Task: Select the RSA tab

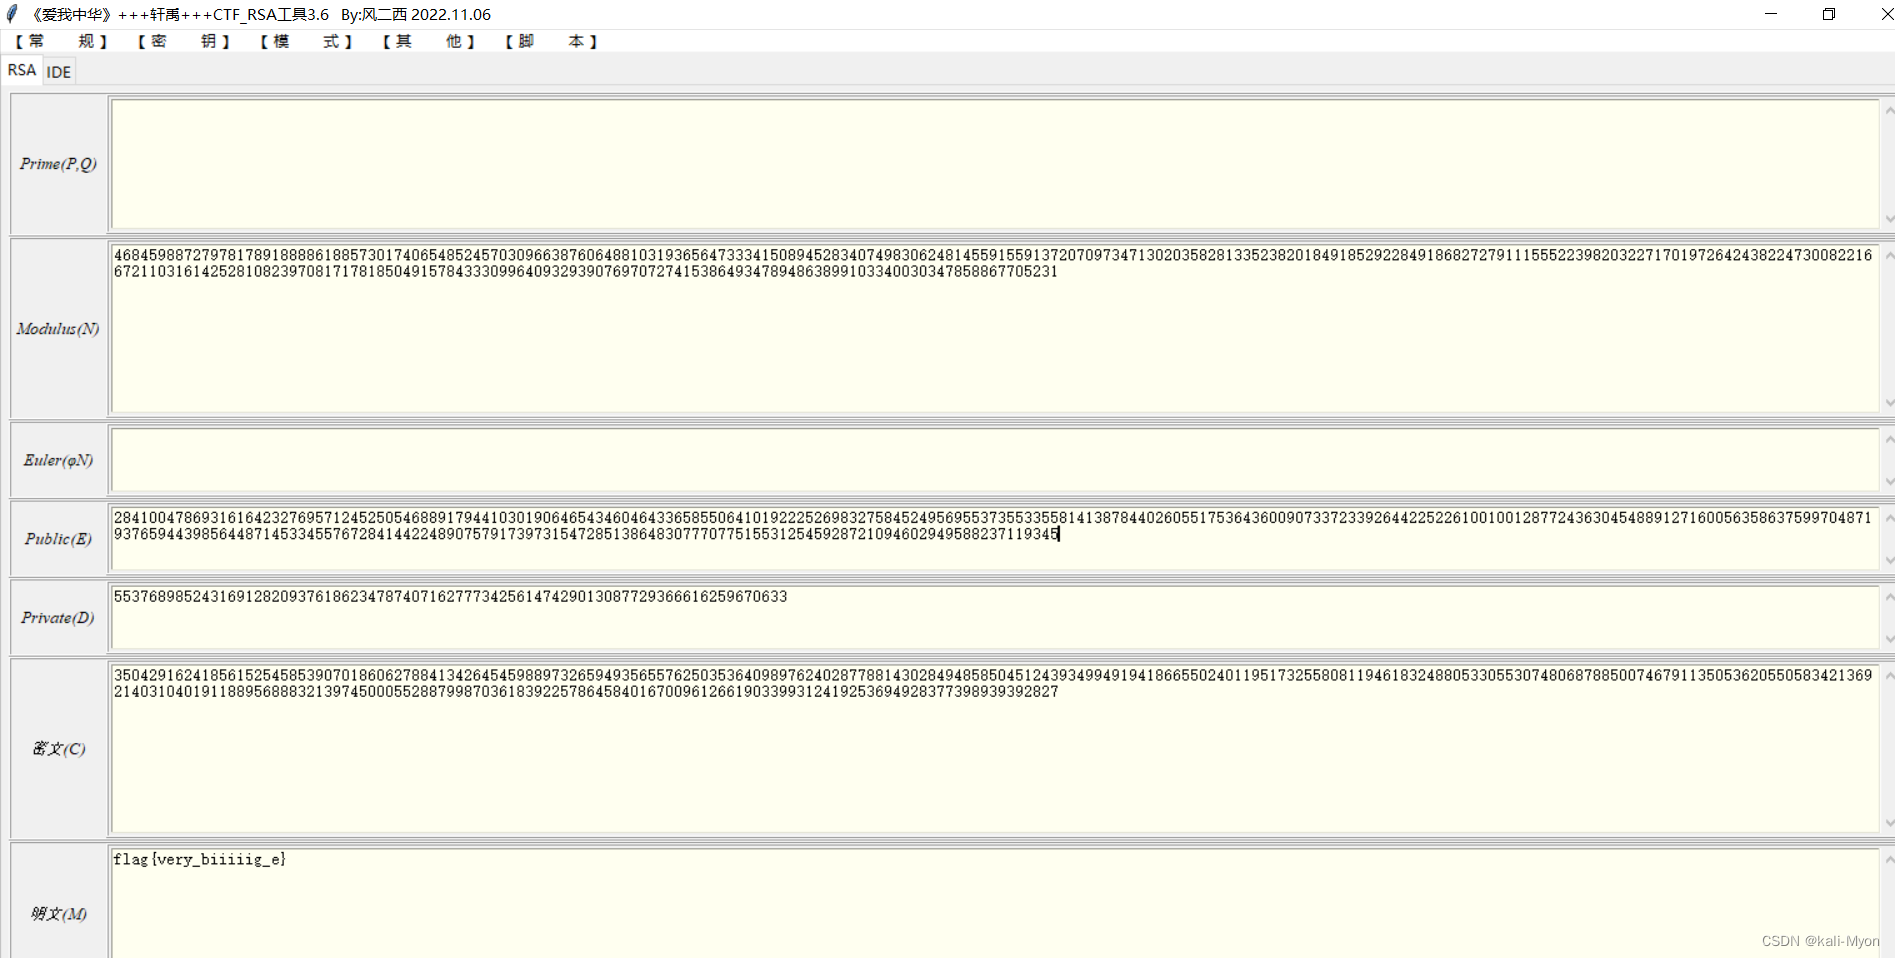Action: pos(21,70)
